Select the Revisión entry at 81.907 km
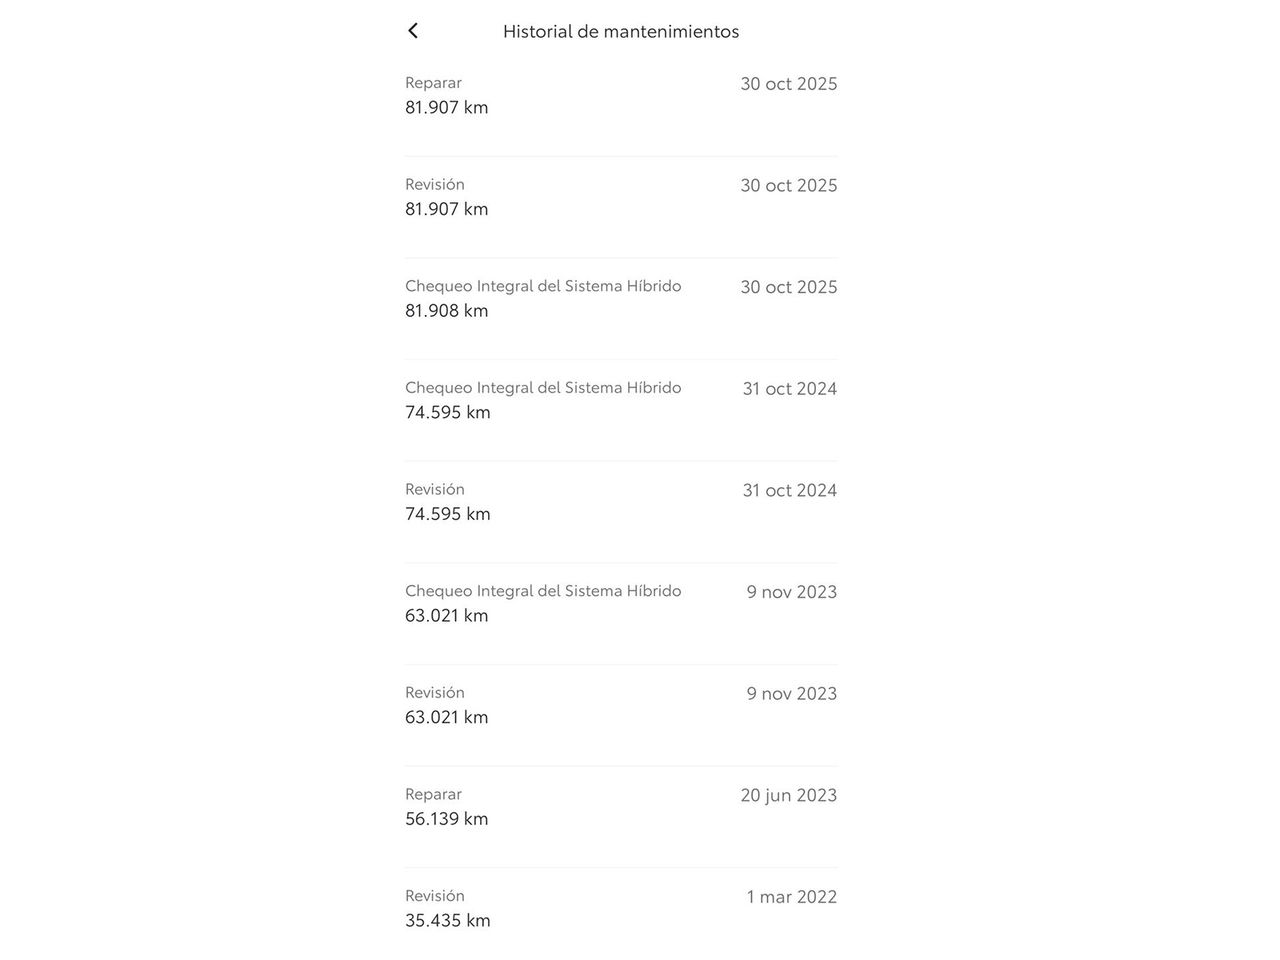Screen dimensions: 1280x960 pyautogui.click(x=620, y=197)
